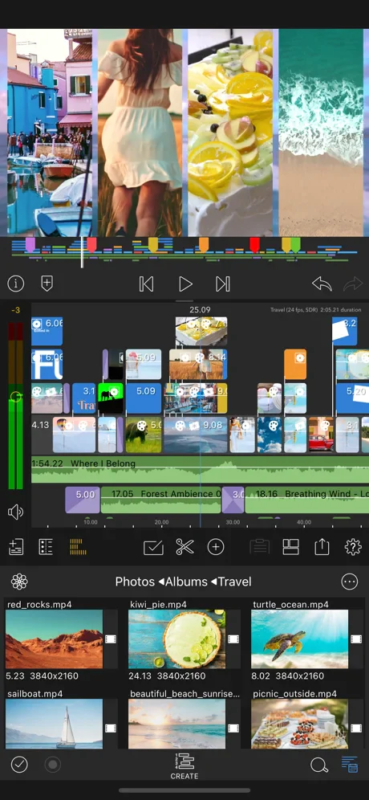Click the add clip plus circle icon
The width and height of the screenshot is (369, 800).
point(215,547)
